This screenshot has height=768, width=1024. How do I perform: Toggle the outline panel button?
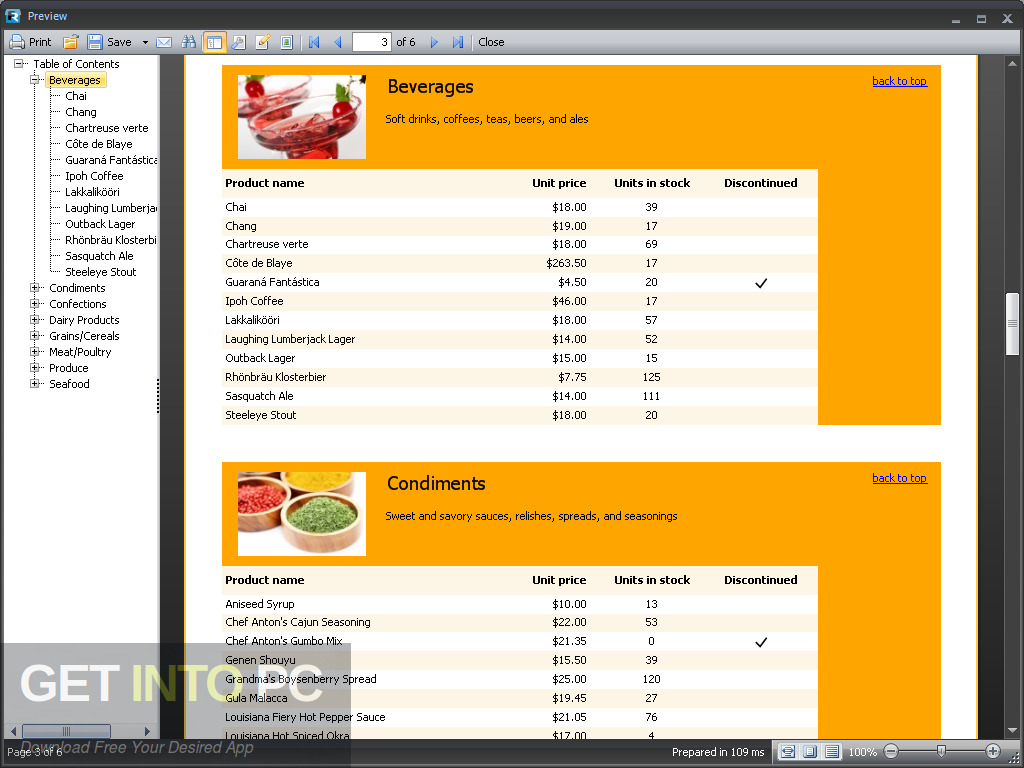coord(214,42)
